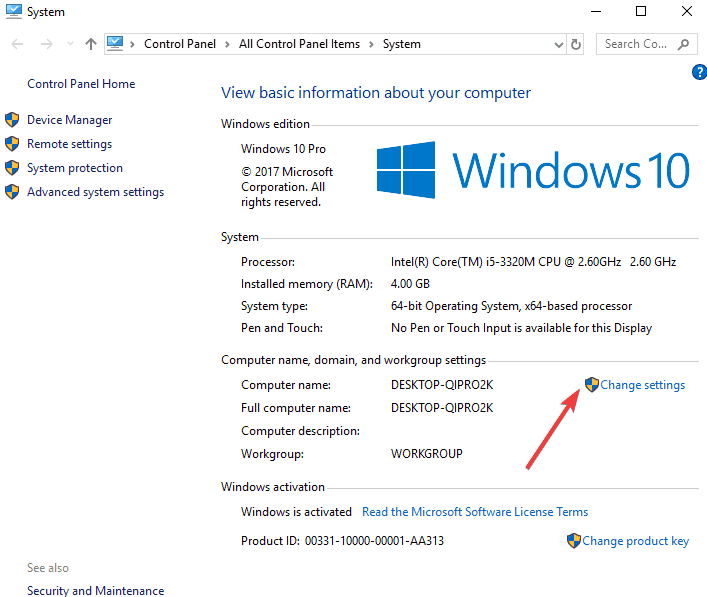Image resolution: width=707 pixels, height=597 pixels.
Task: Select Control Panel in breadcrumb
Action: click(x=180, y=44)
